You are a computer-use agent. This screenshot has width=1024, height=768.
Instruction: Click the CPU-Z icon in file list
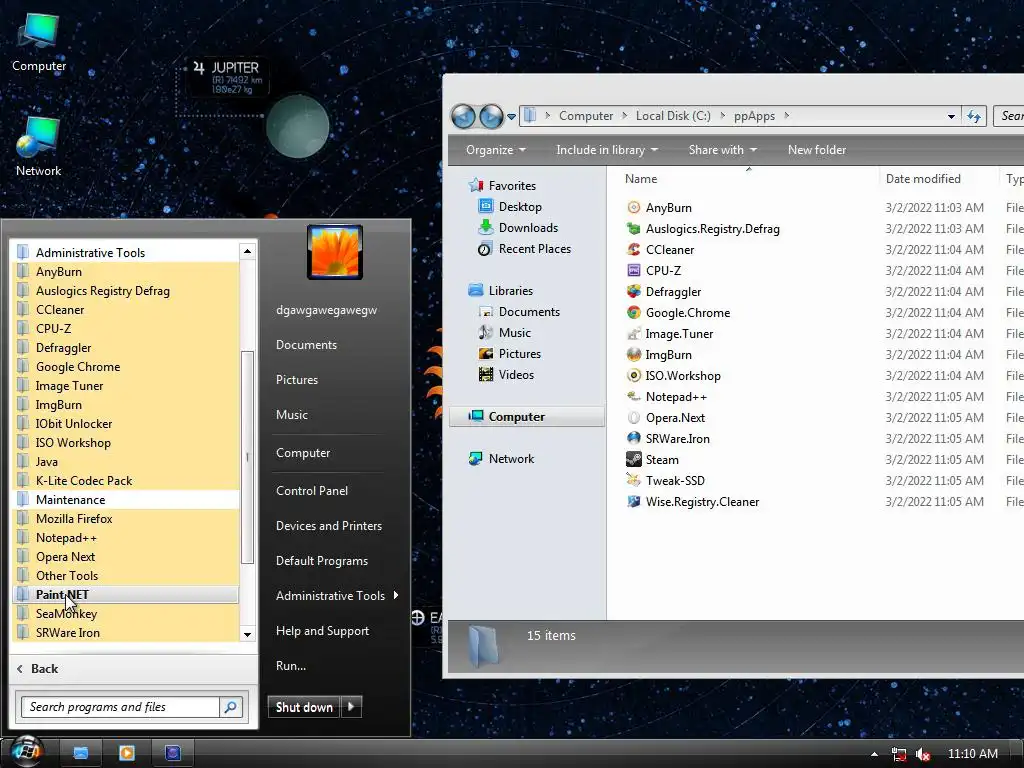coord(633,270)
